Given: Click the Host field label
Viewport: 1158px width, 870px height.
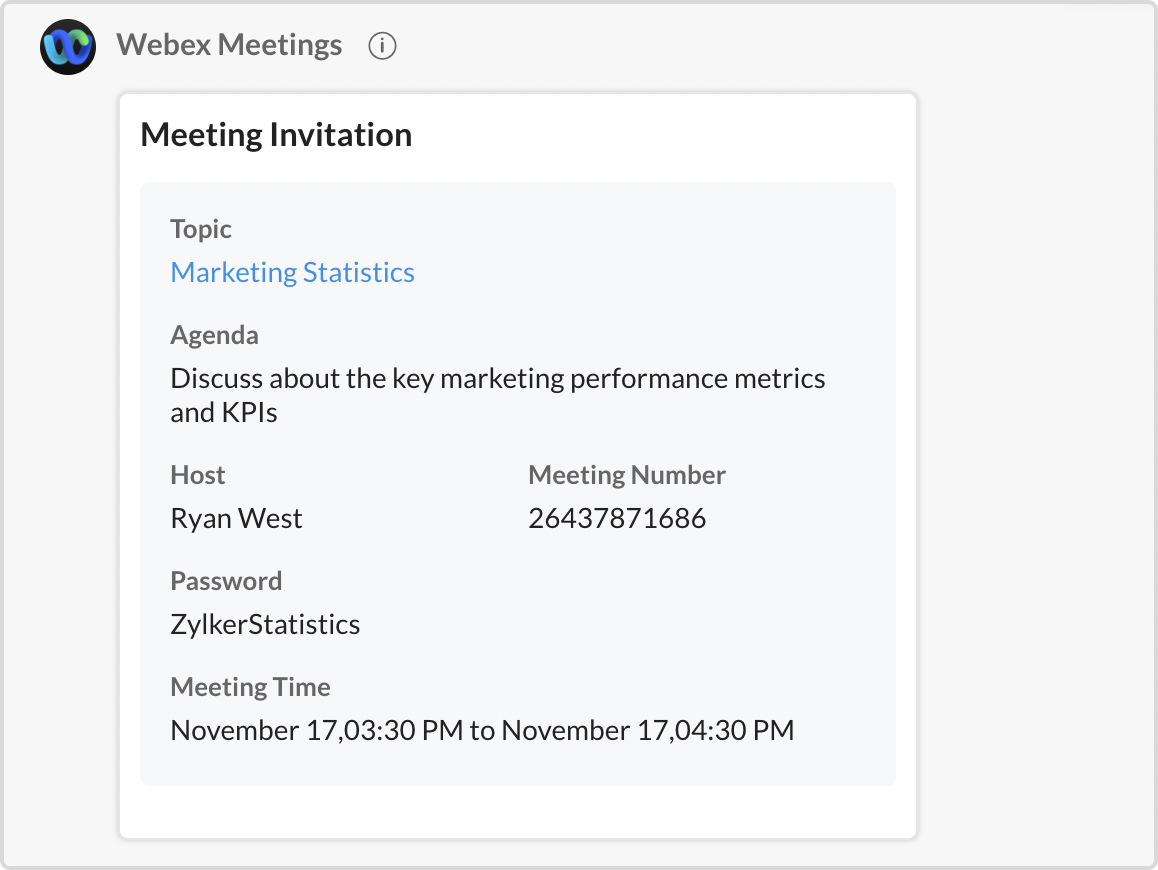Looking at the screenshot, I should coord(198,475).
